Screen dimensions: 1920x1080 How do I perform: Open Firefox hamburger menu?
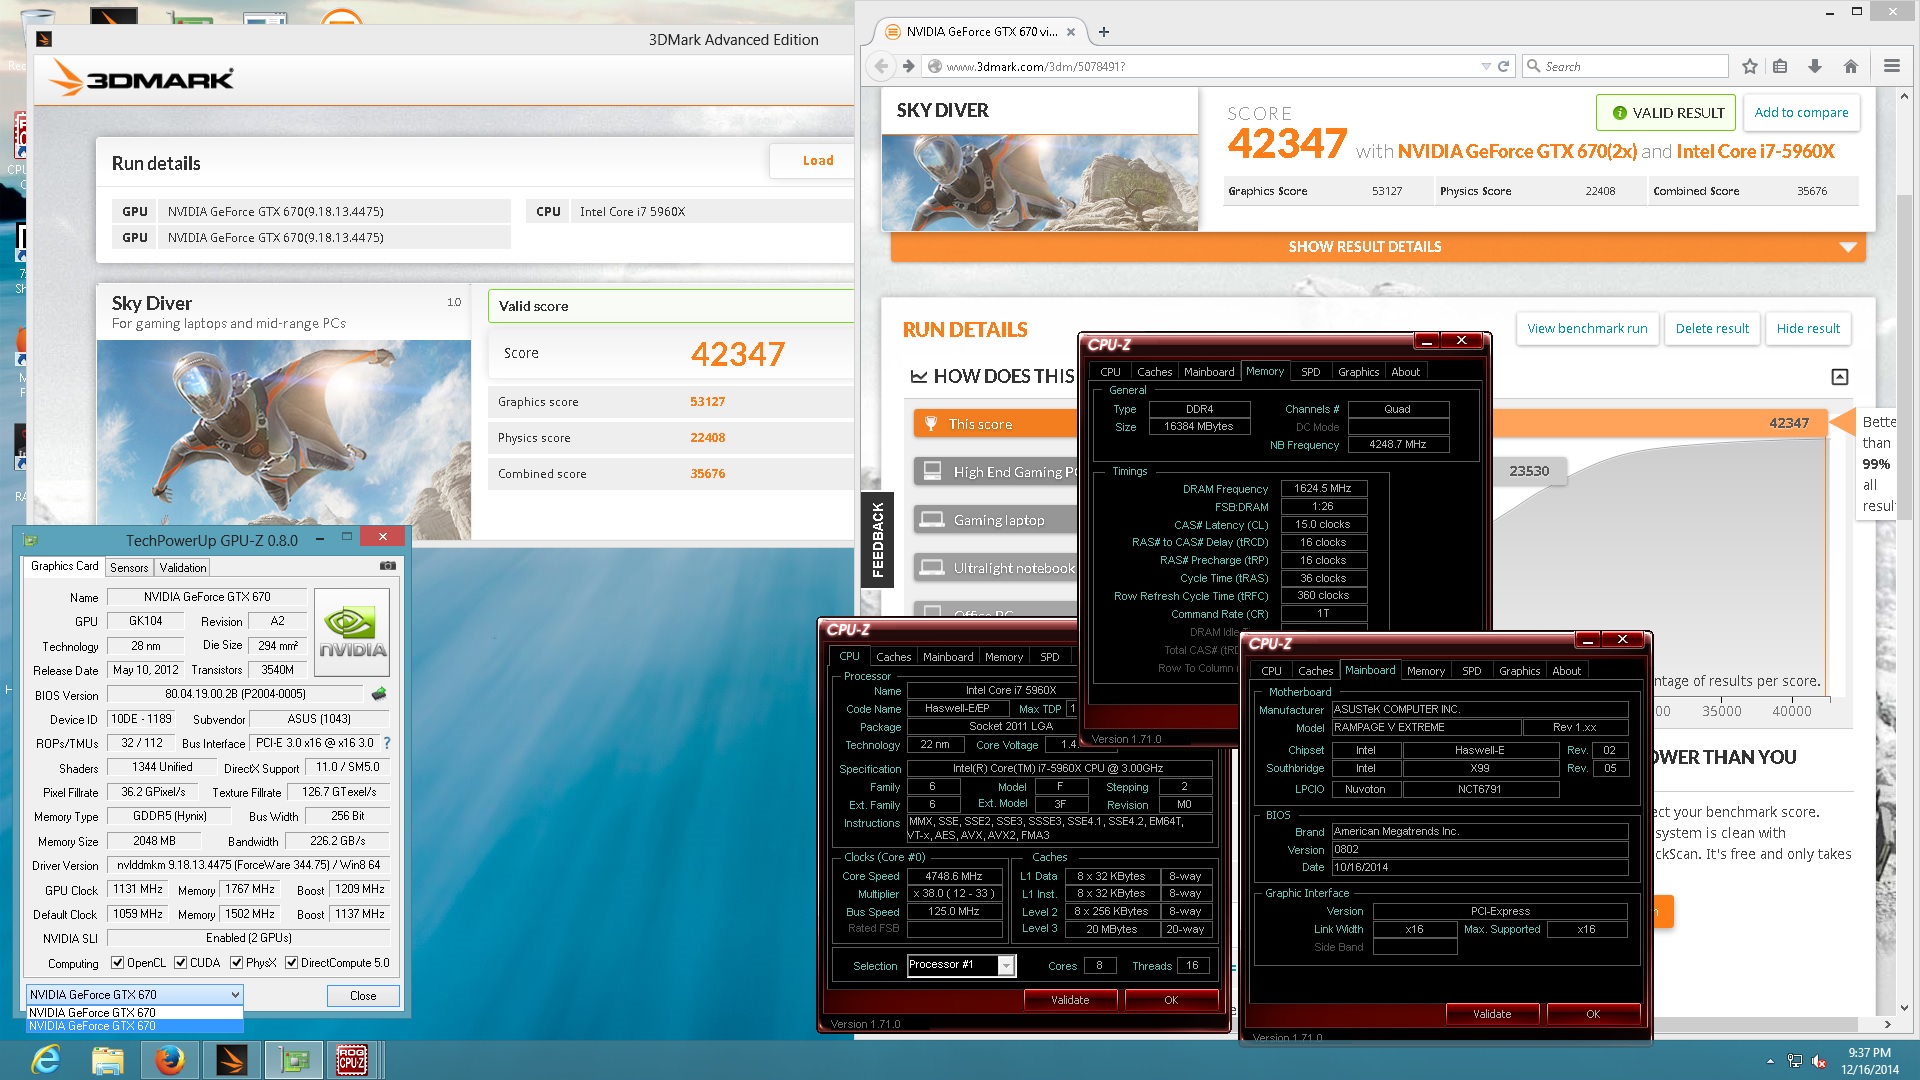pos(1891,66)
